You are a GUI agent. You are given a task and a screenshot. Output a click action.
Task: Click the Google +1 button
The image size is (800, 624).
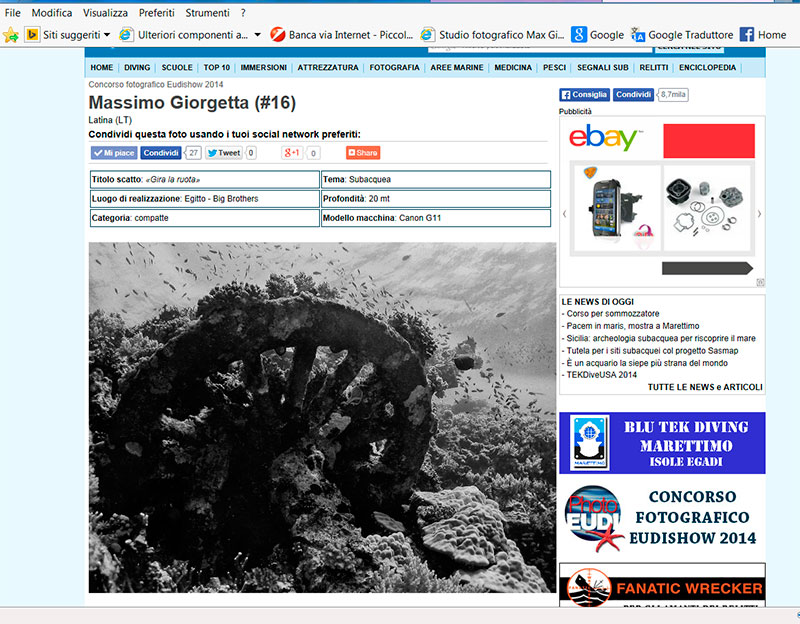tap(292, 153)
